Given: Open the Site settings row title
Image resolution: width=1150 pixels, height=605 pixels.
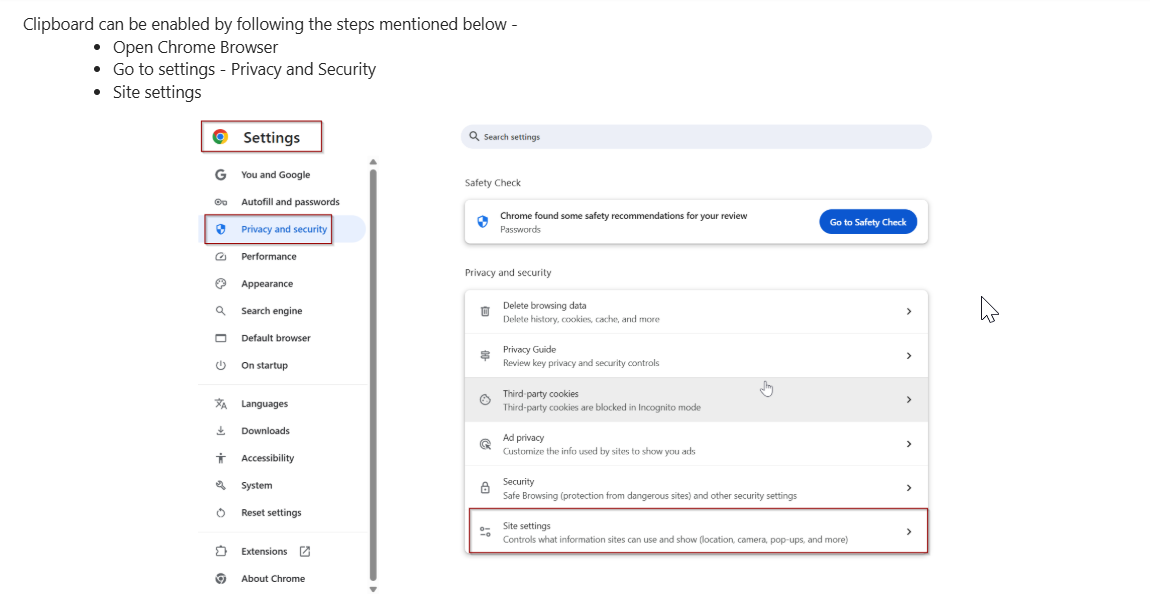Looking at the screenshot, I should [527, 525].
